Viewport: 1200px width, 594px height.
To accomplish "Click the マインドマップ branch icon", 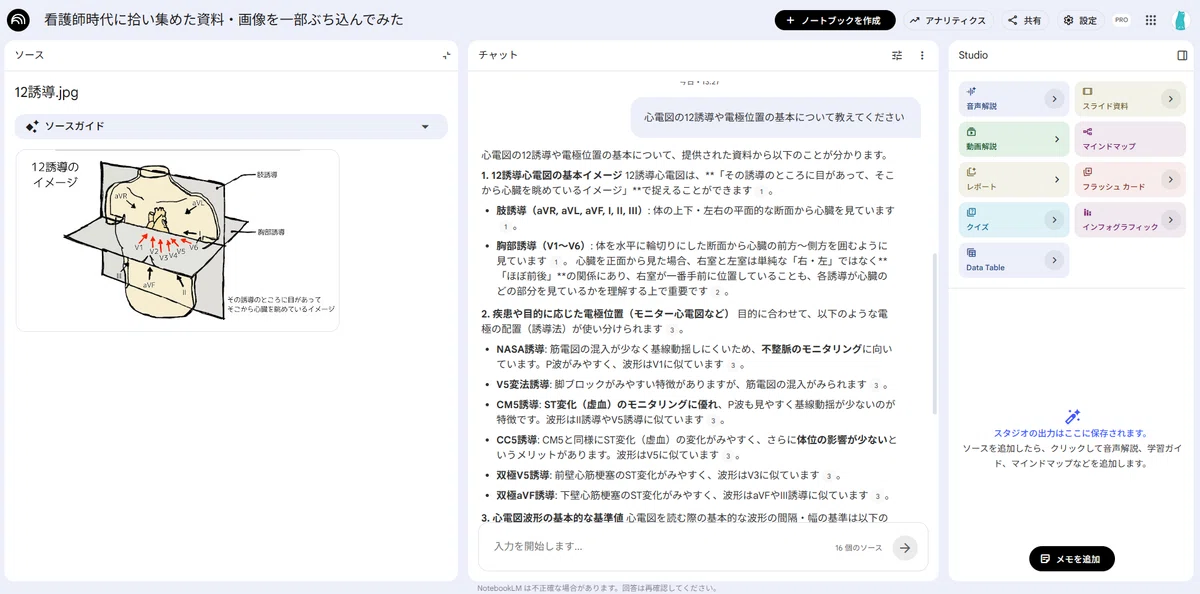I will tap(1088, 131).
